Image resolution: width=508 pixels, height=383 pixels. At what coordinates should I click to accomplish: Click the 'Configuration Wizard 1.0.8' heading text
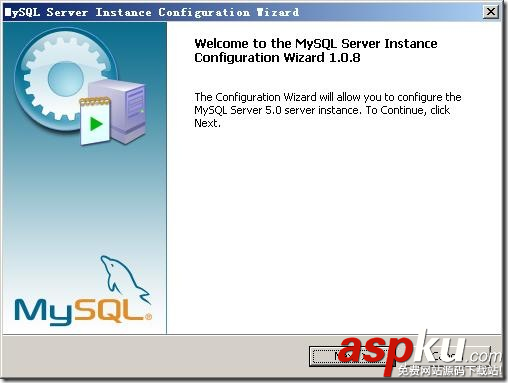(277, 58)
